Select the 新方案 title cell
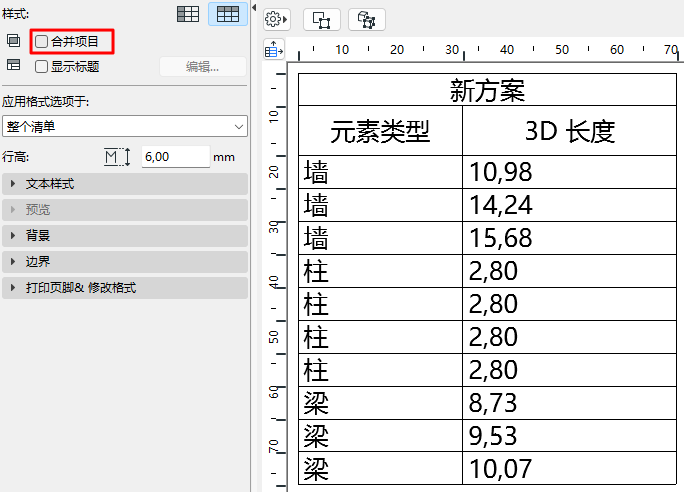684x492 pixels. 487,90
